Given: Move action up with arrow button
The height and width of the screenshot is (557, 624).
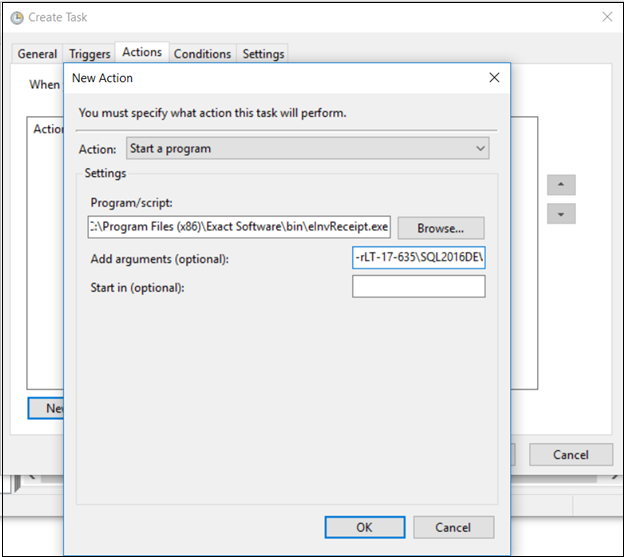Looking at the screenshot, I should tap(561, 185).
